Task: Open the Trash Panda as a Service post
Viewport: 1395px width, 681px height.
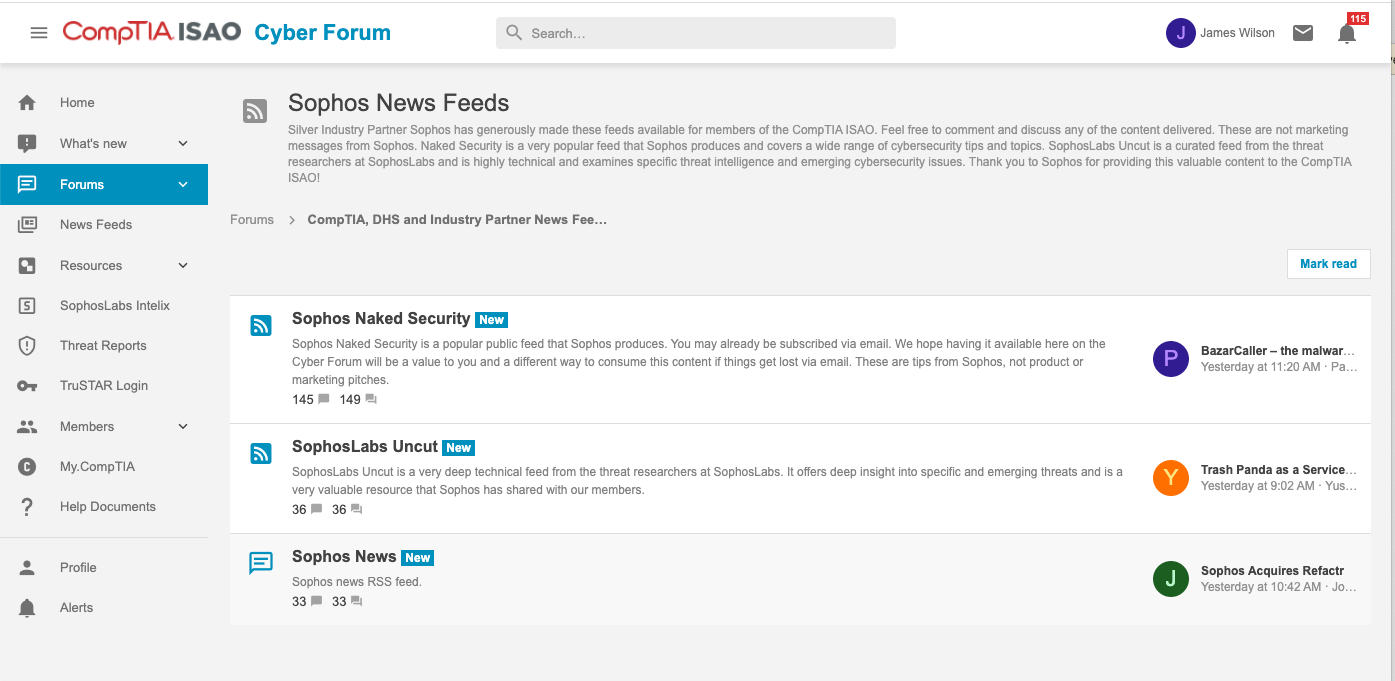Action: [x=1279, y=470]
